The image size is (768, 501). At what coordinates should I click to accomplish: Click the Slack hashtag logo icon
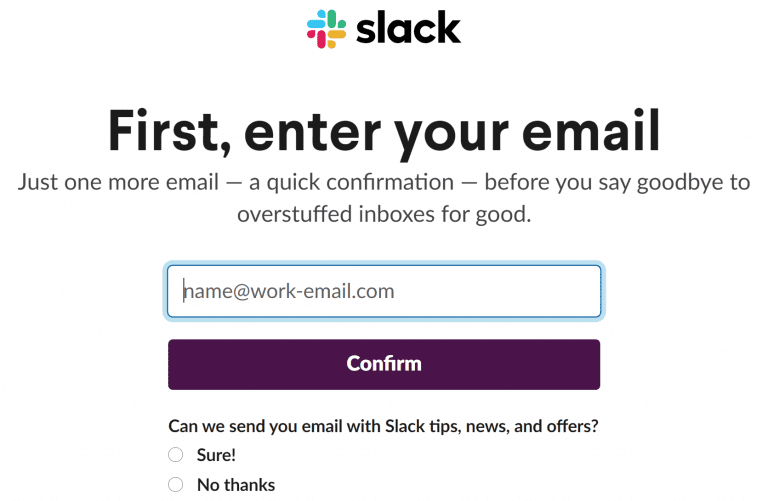click(x=326, y=29)
